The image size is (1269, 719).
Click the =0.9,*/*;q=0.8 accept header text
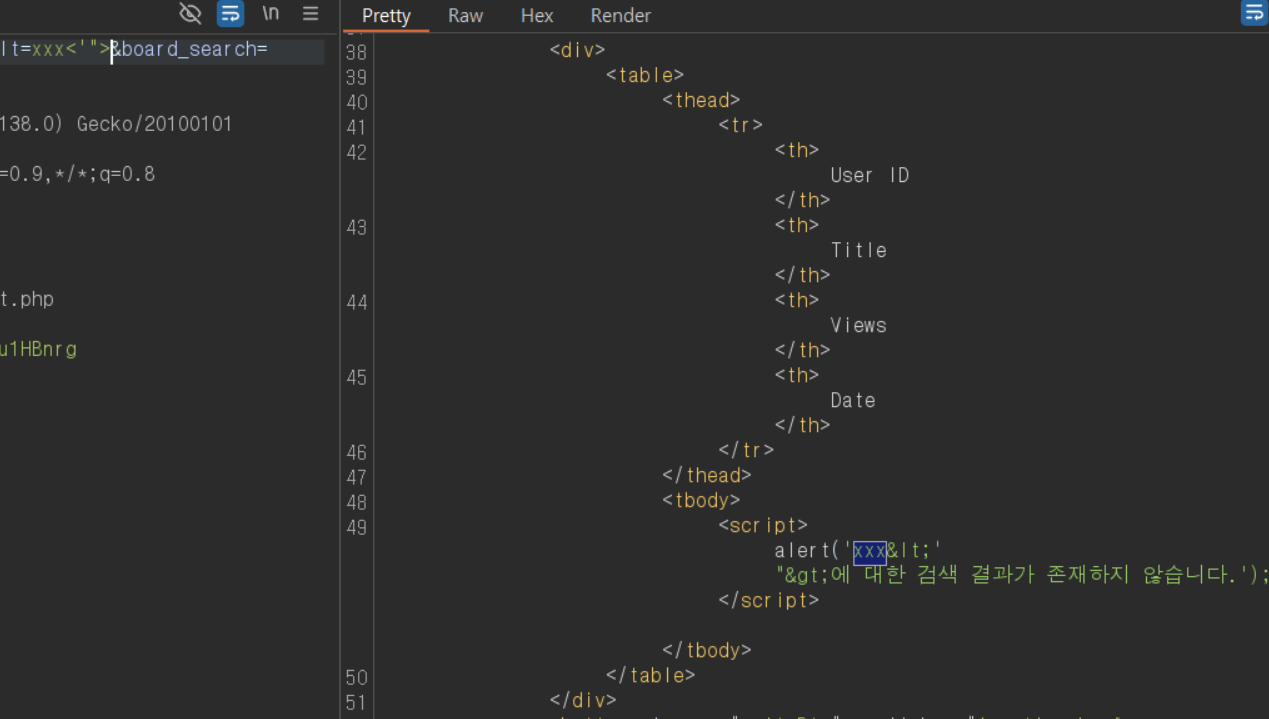tap(78, 174)
